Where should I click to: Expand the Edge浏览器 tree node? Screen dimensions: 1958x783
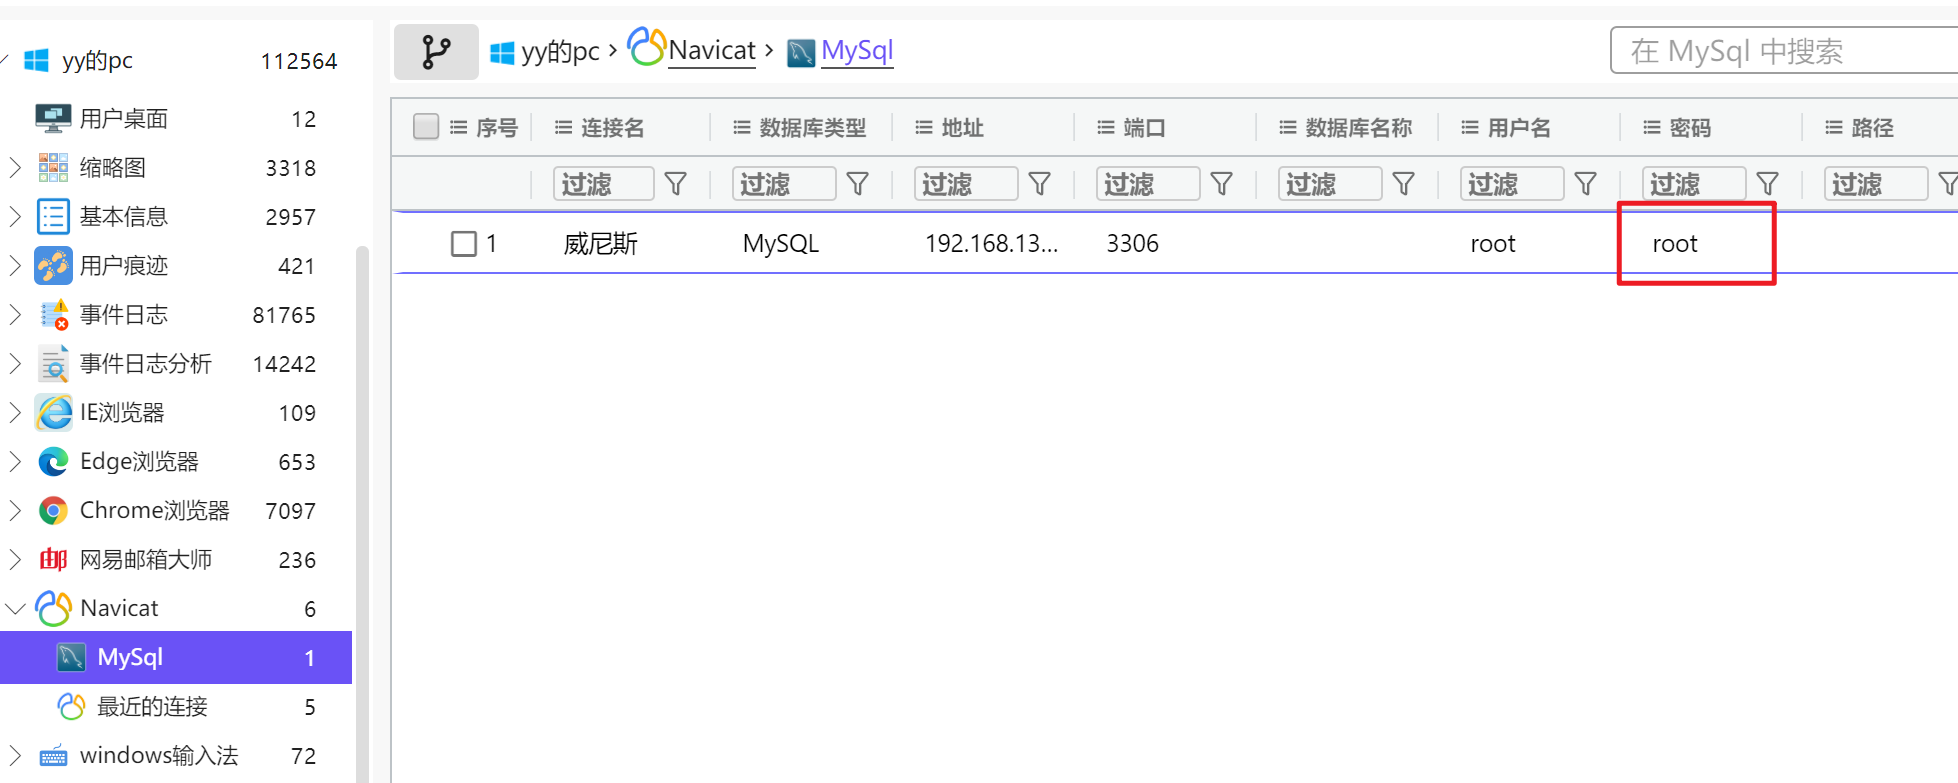(15, 461)
